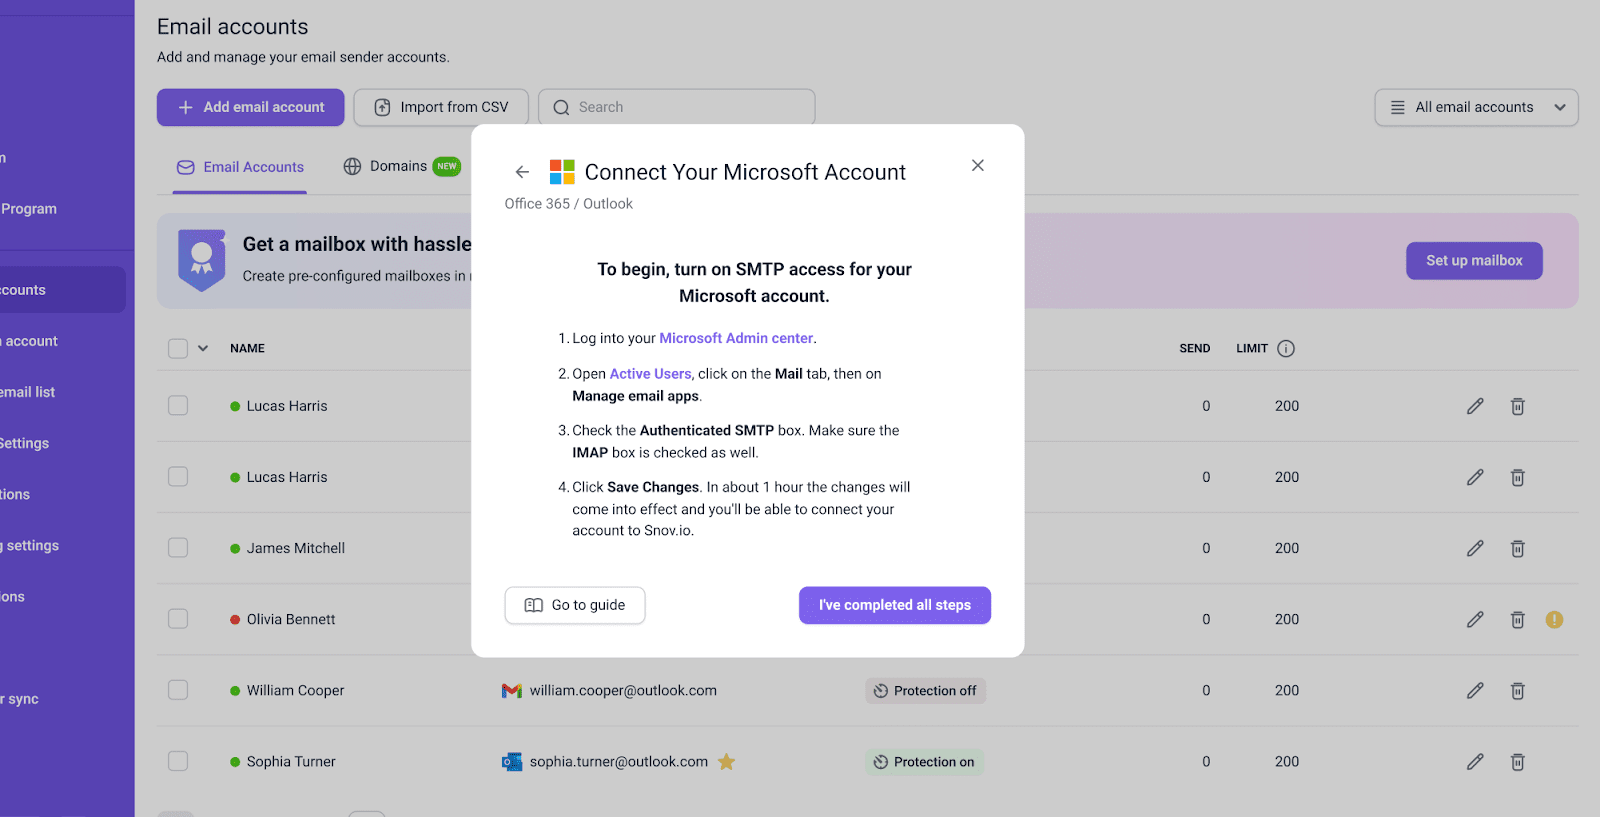Close the Connect Your Microsoft Account dialog
Image resolution: width=1600 pixels, height=817 pixels.
click(x=977, y=165)
